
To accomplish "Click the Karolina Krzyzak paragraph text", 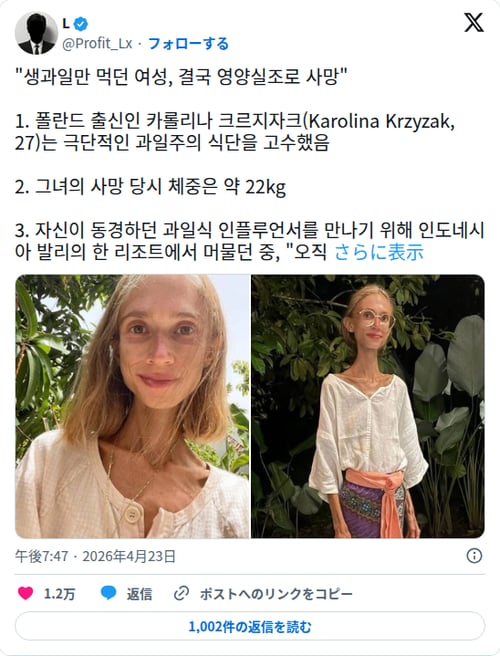I will [x=235, y=132].
